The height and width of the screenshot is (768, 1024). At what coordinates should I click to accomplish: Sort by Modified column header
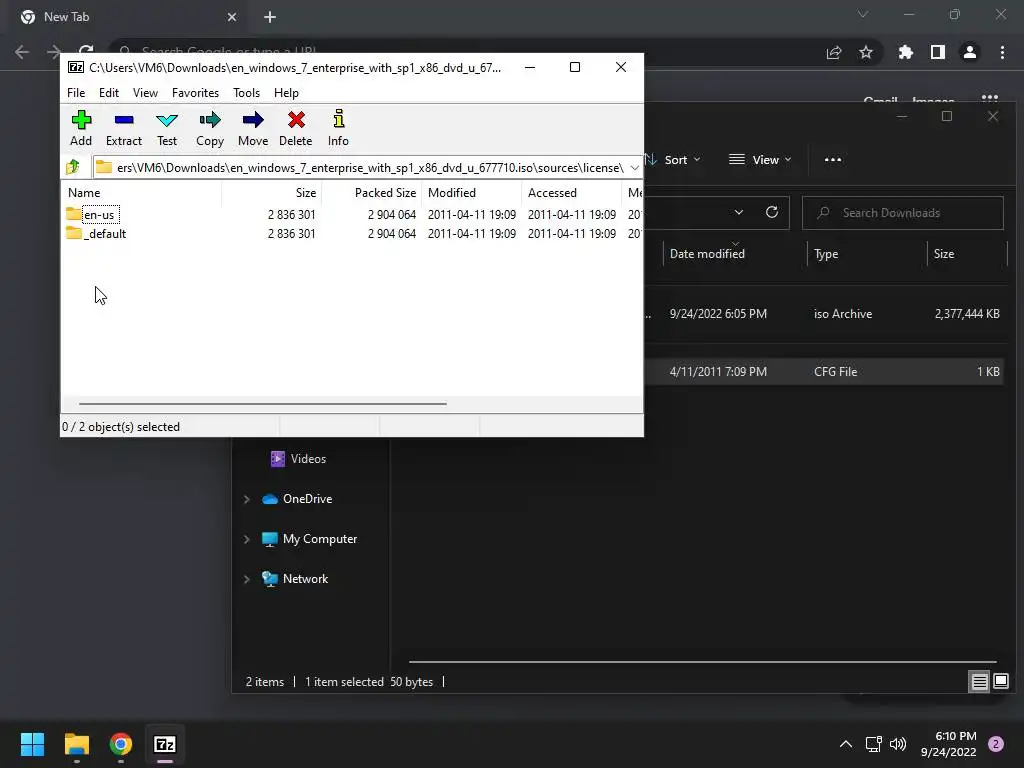(x=472, y=193)
